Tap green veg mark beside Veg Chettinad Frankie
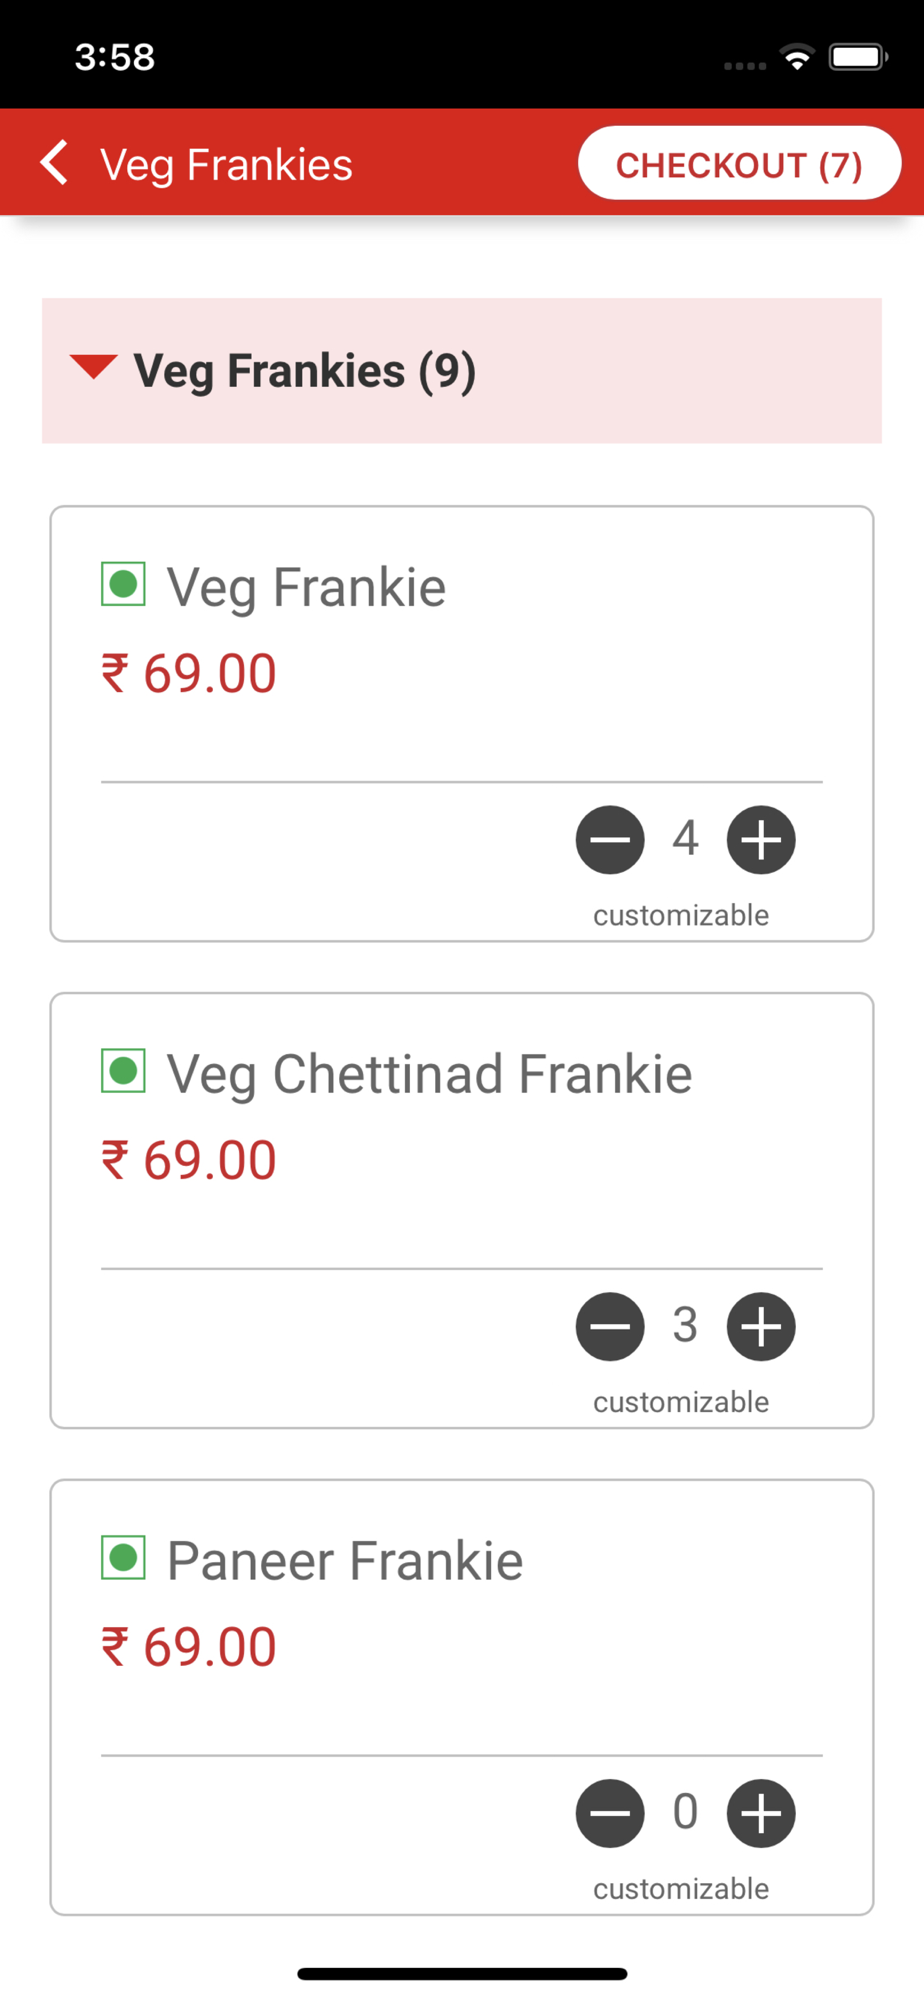The height and width of the screenshot is (2000, 924). click(123, 1071)
